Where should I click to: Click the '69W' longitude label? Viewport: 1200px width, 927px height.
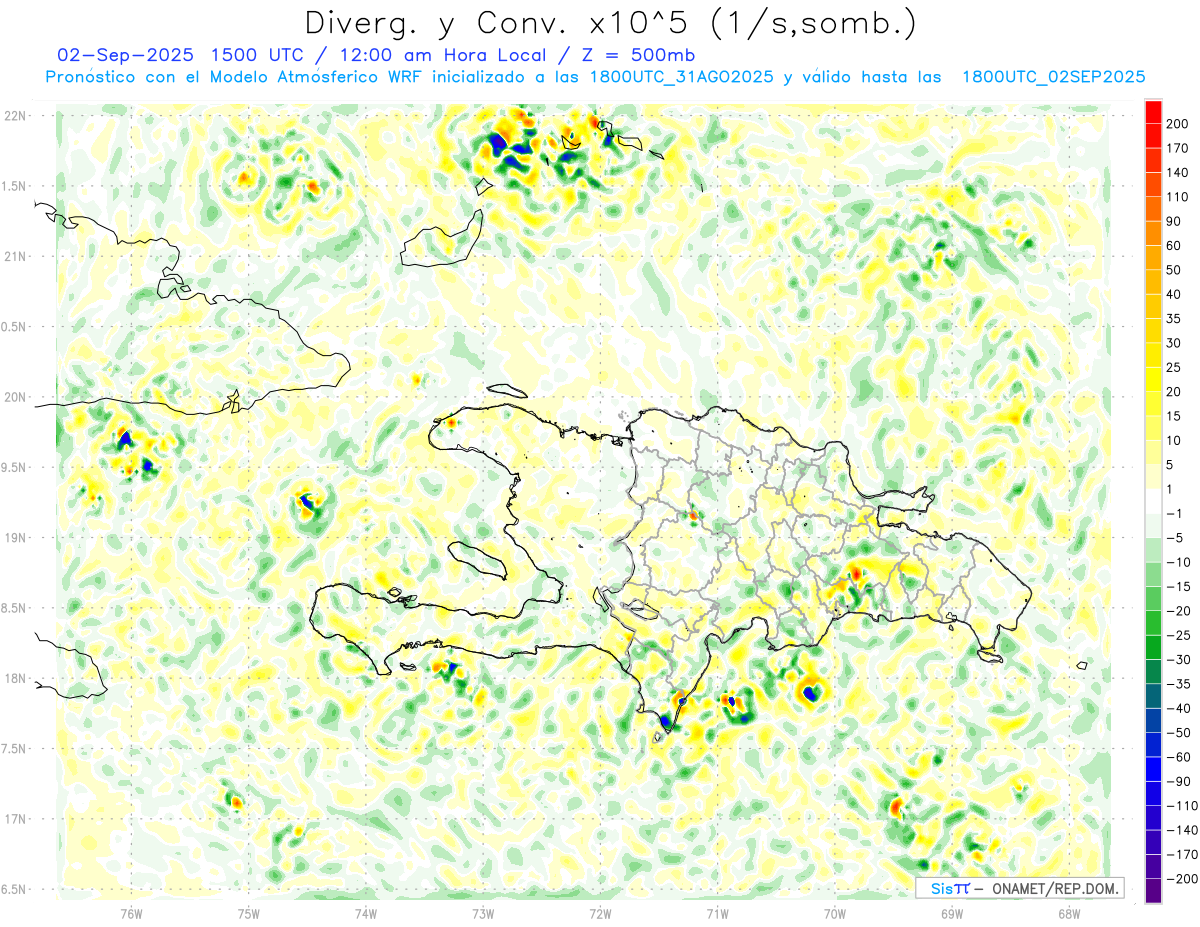point(952,912)
